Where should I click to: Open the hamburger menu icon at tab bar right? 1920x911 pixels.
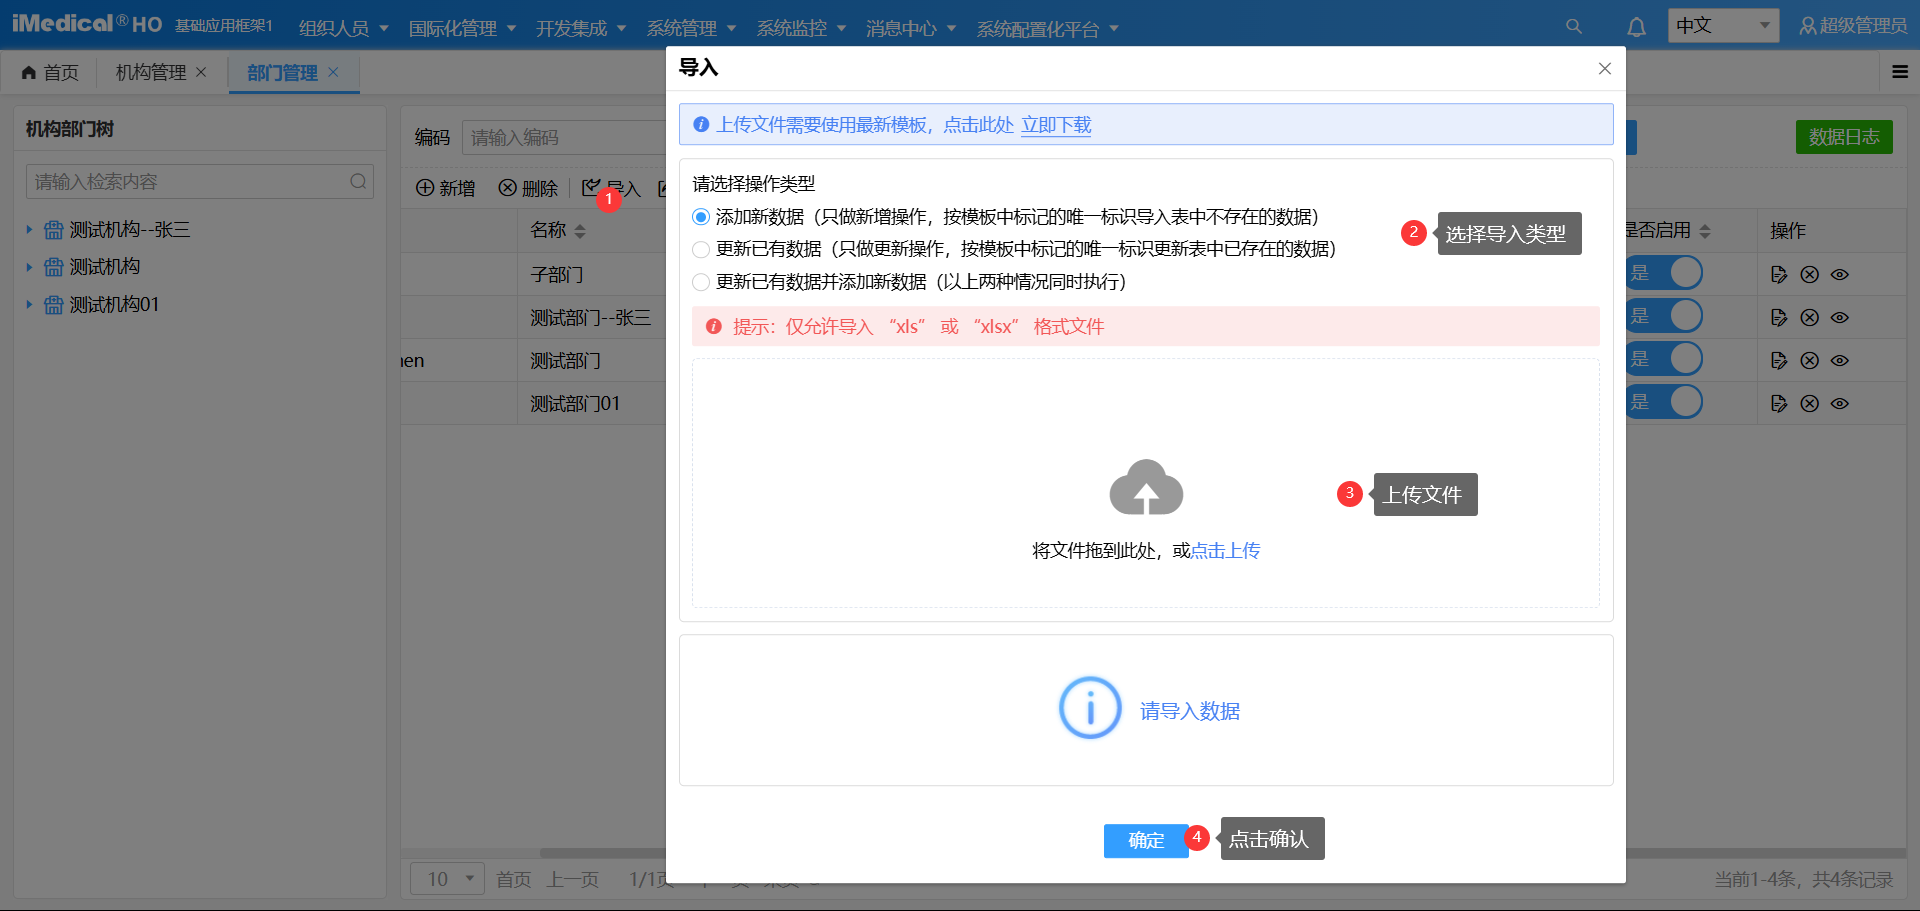pyautogui.click(x=1900, y=72)
